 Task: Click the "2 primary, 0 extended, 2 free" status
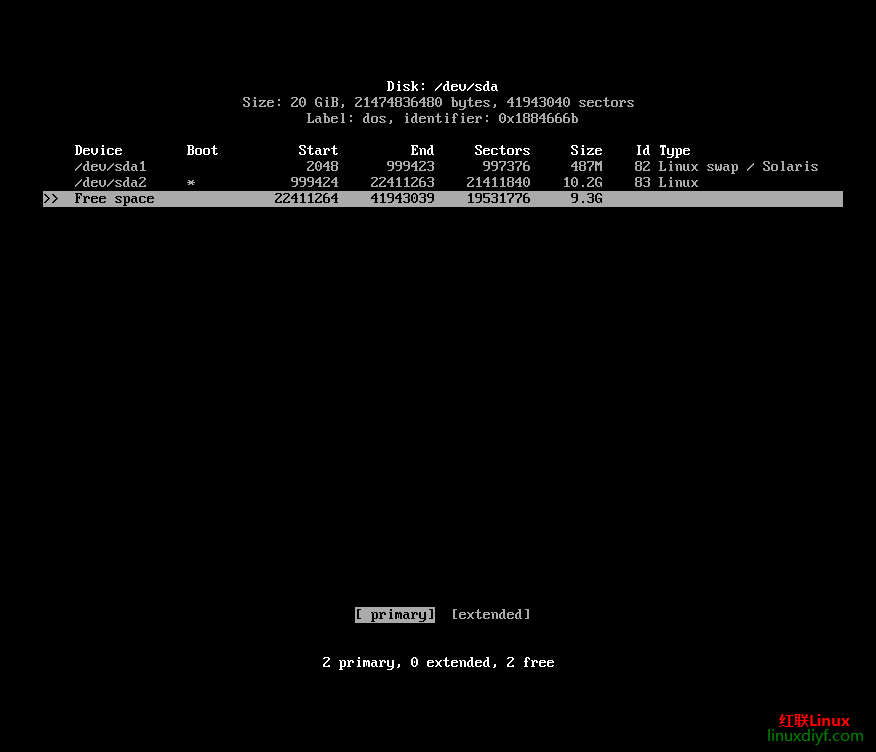(x=438, y=663)
